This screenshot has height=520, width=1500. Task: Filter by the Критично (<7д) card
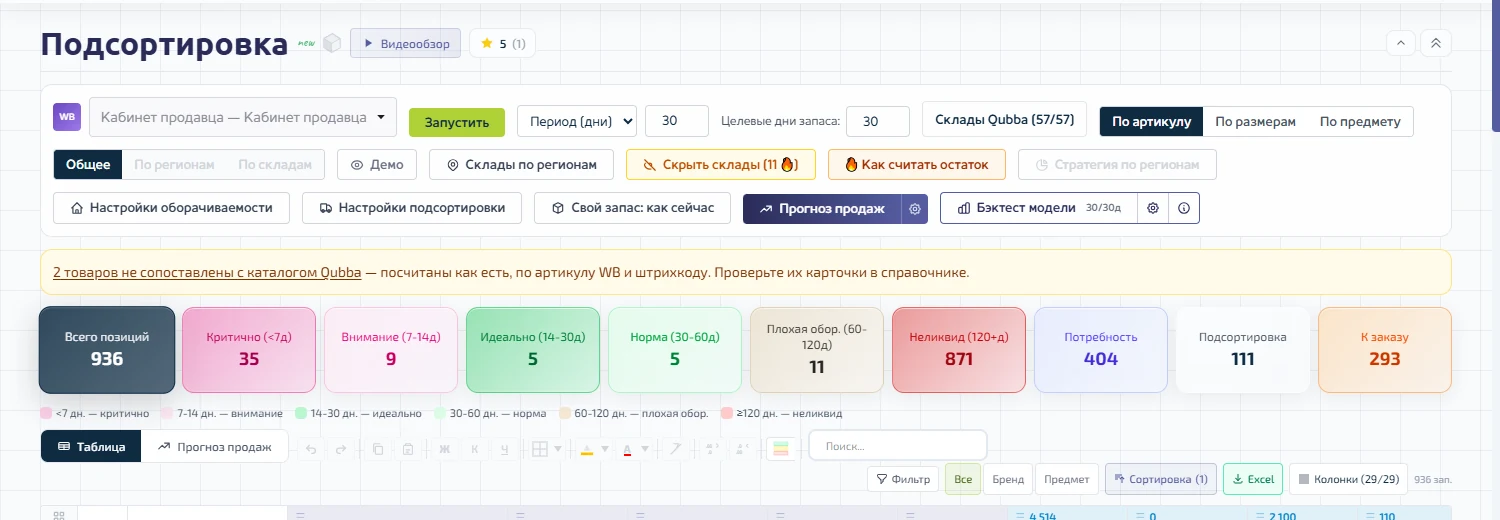[x=249, y=349]
